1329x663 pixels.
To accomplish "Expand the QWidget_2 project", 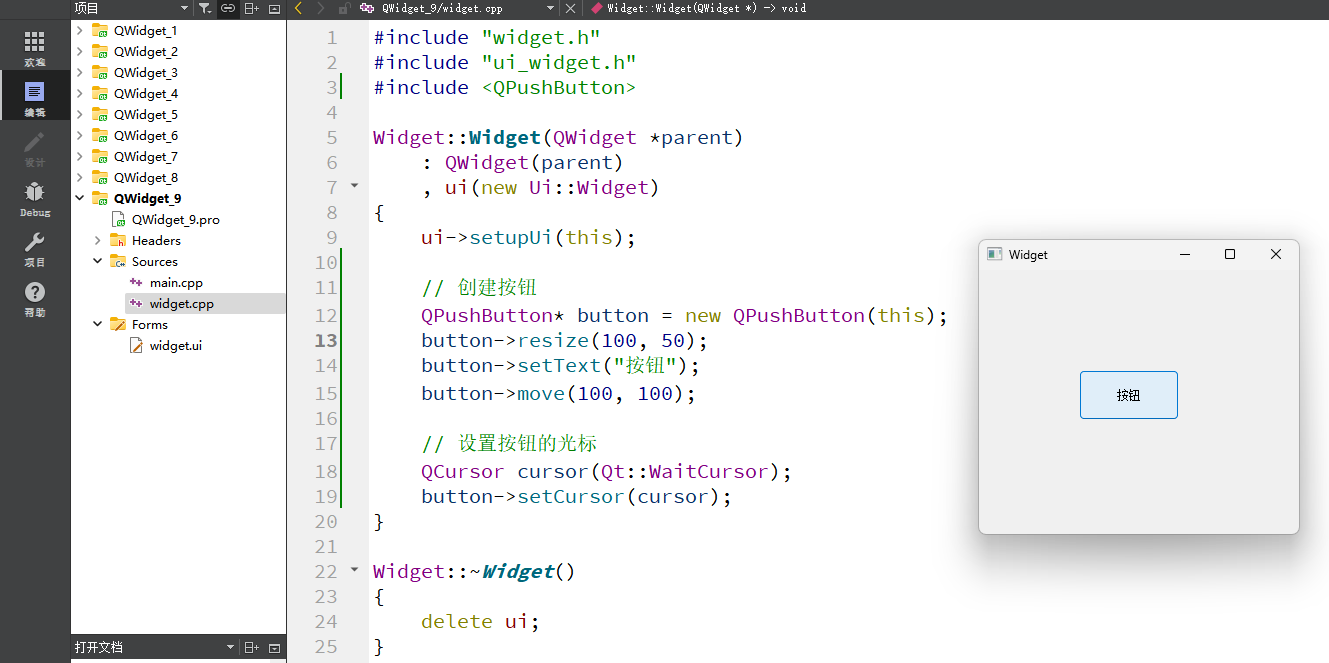I will pos(80,51).
